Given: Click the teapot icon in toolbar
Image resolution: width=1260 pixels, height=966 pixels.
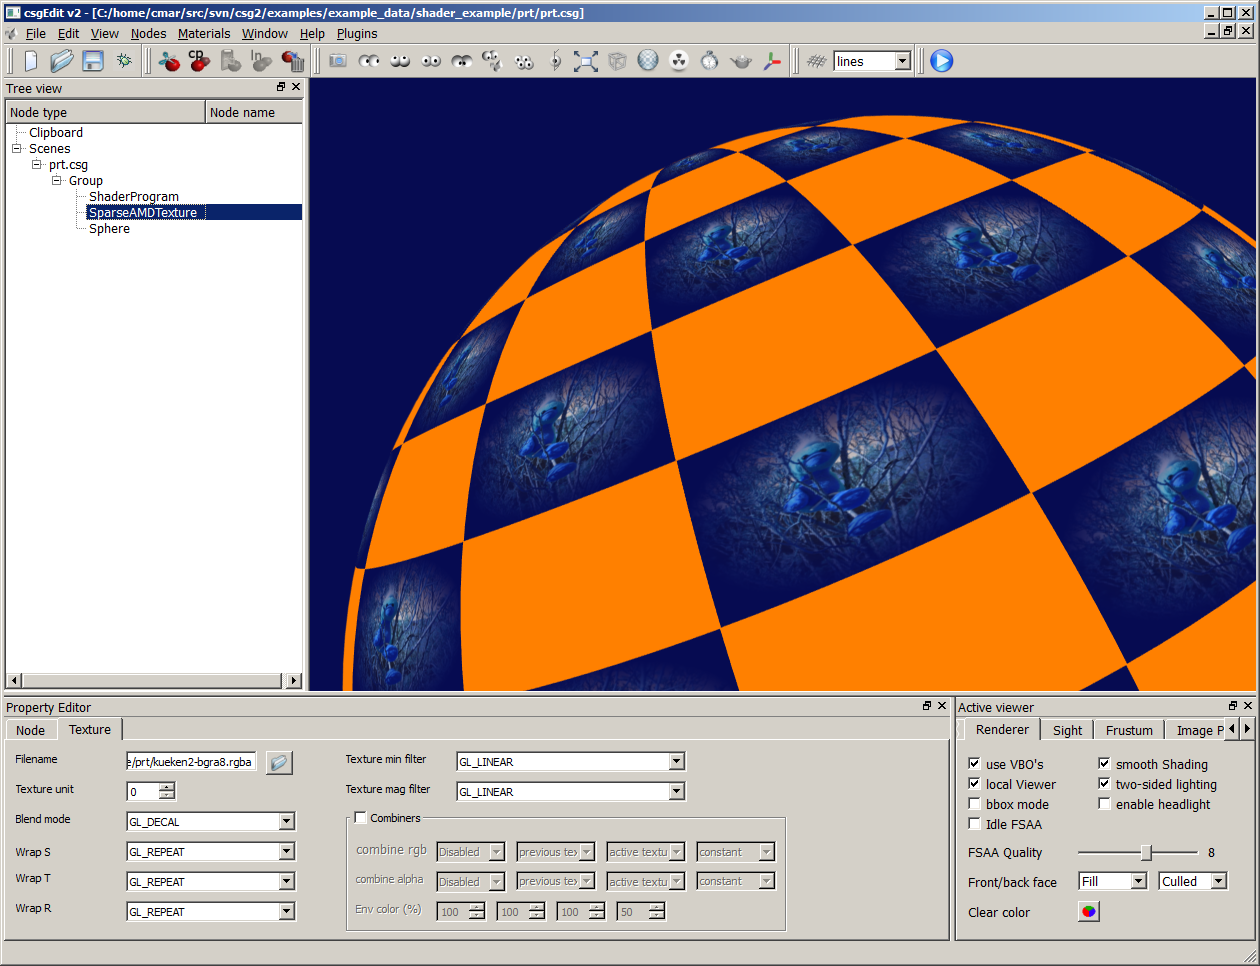Looking at the screenshot, I should click(741, 61).
